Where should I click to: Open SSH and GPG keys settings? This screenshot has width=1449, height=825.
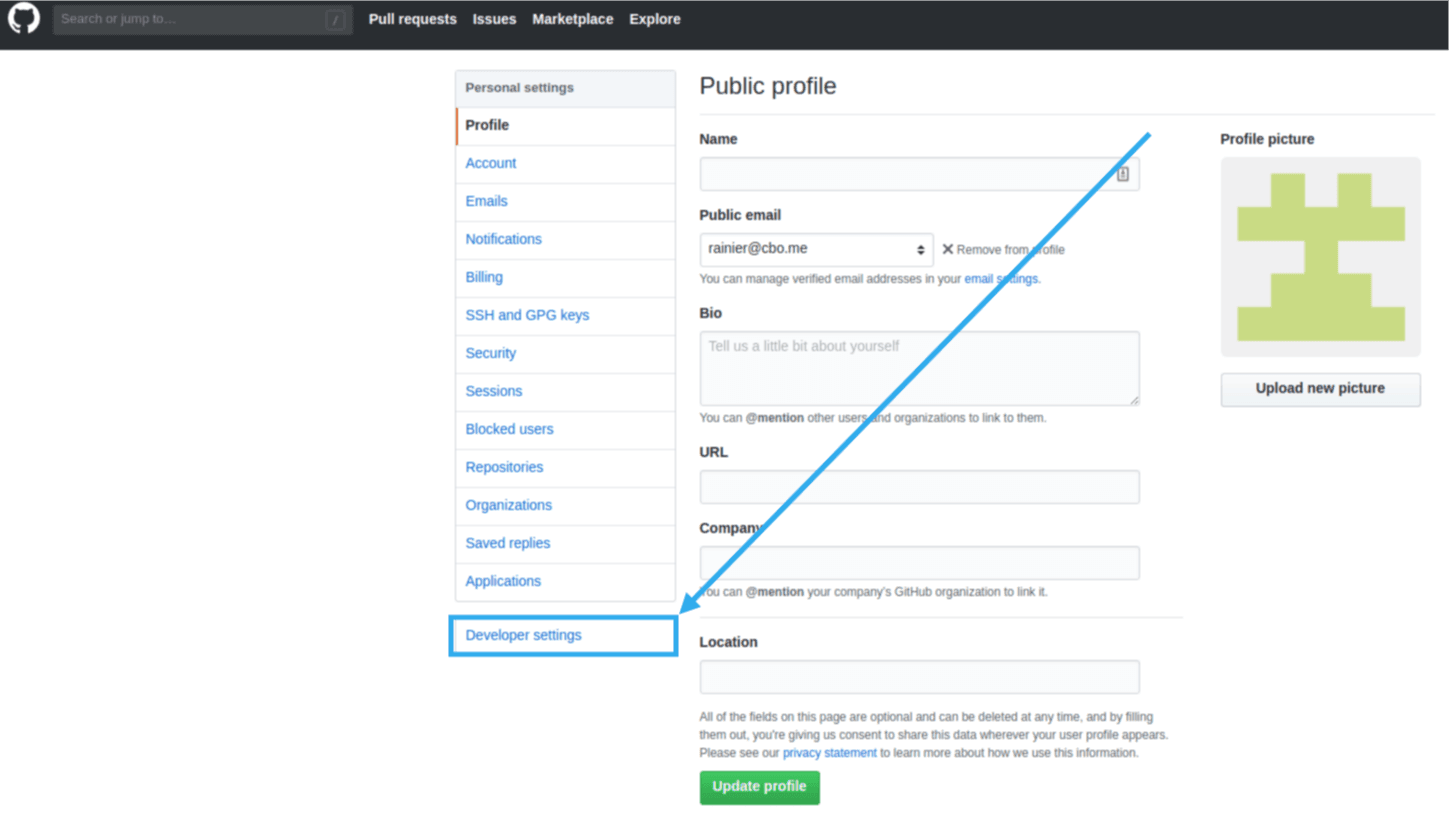point(565,316)
